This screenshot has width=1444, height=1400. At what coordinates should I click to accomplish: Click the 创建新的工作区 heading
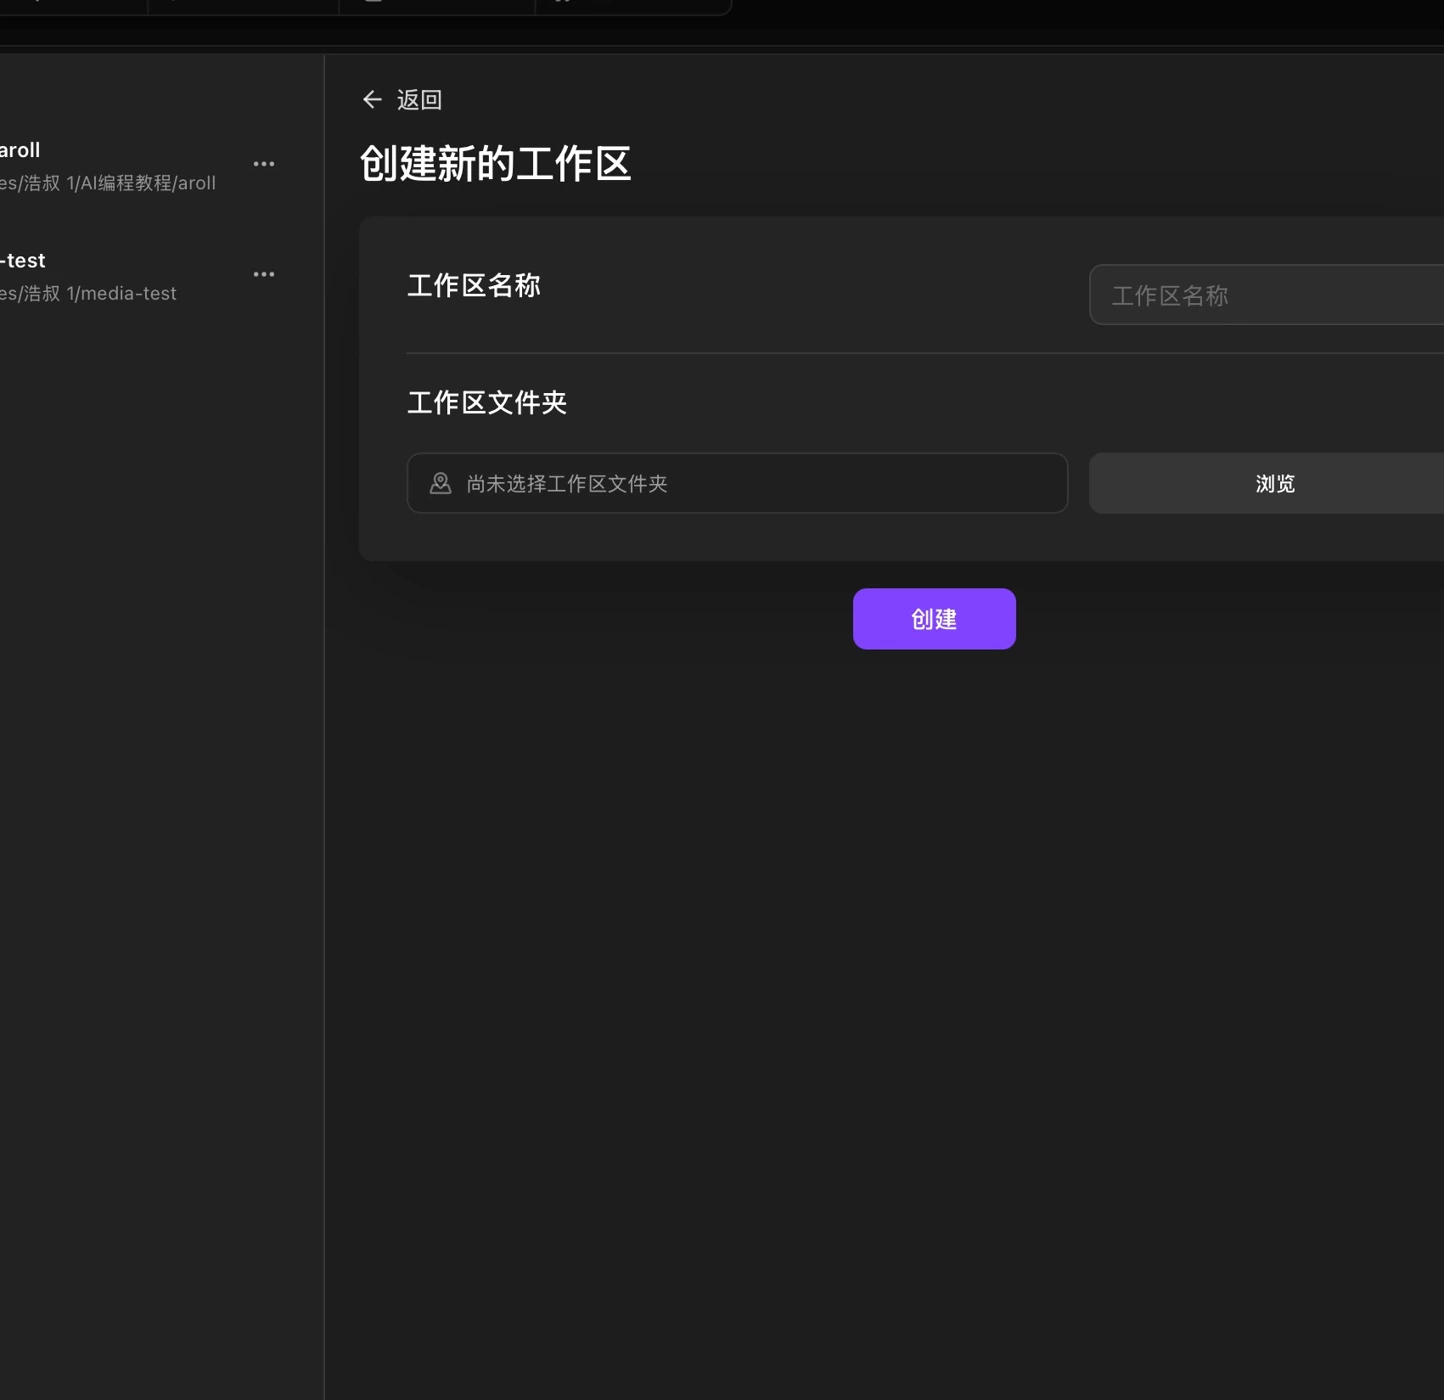click(x=495, y=164)
